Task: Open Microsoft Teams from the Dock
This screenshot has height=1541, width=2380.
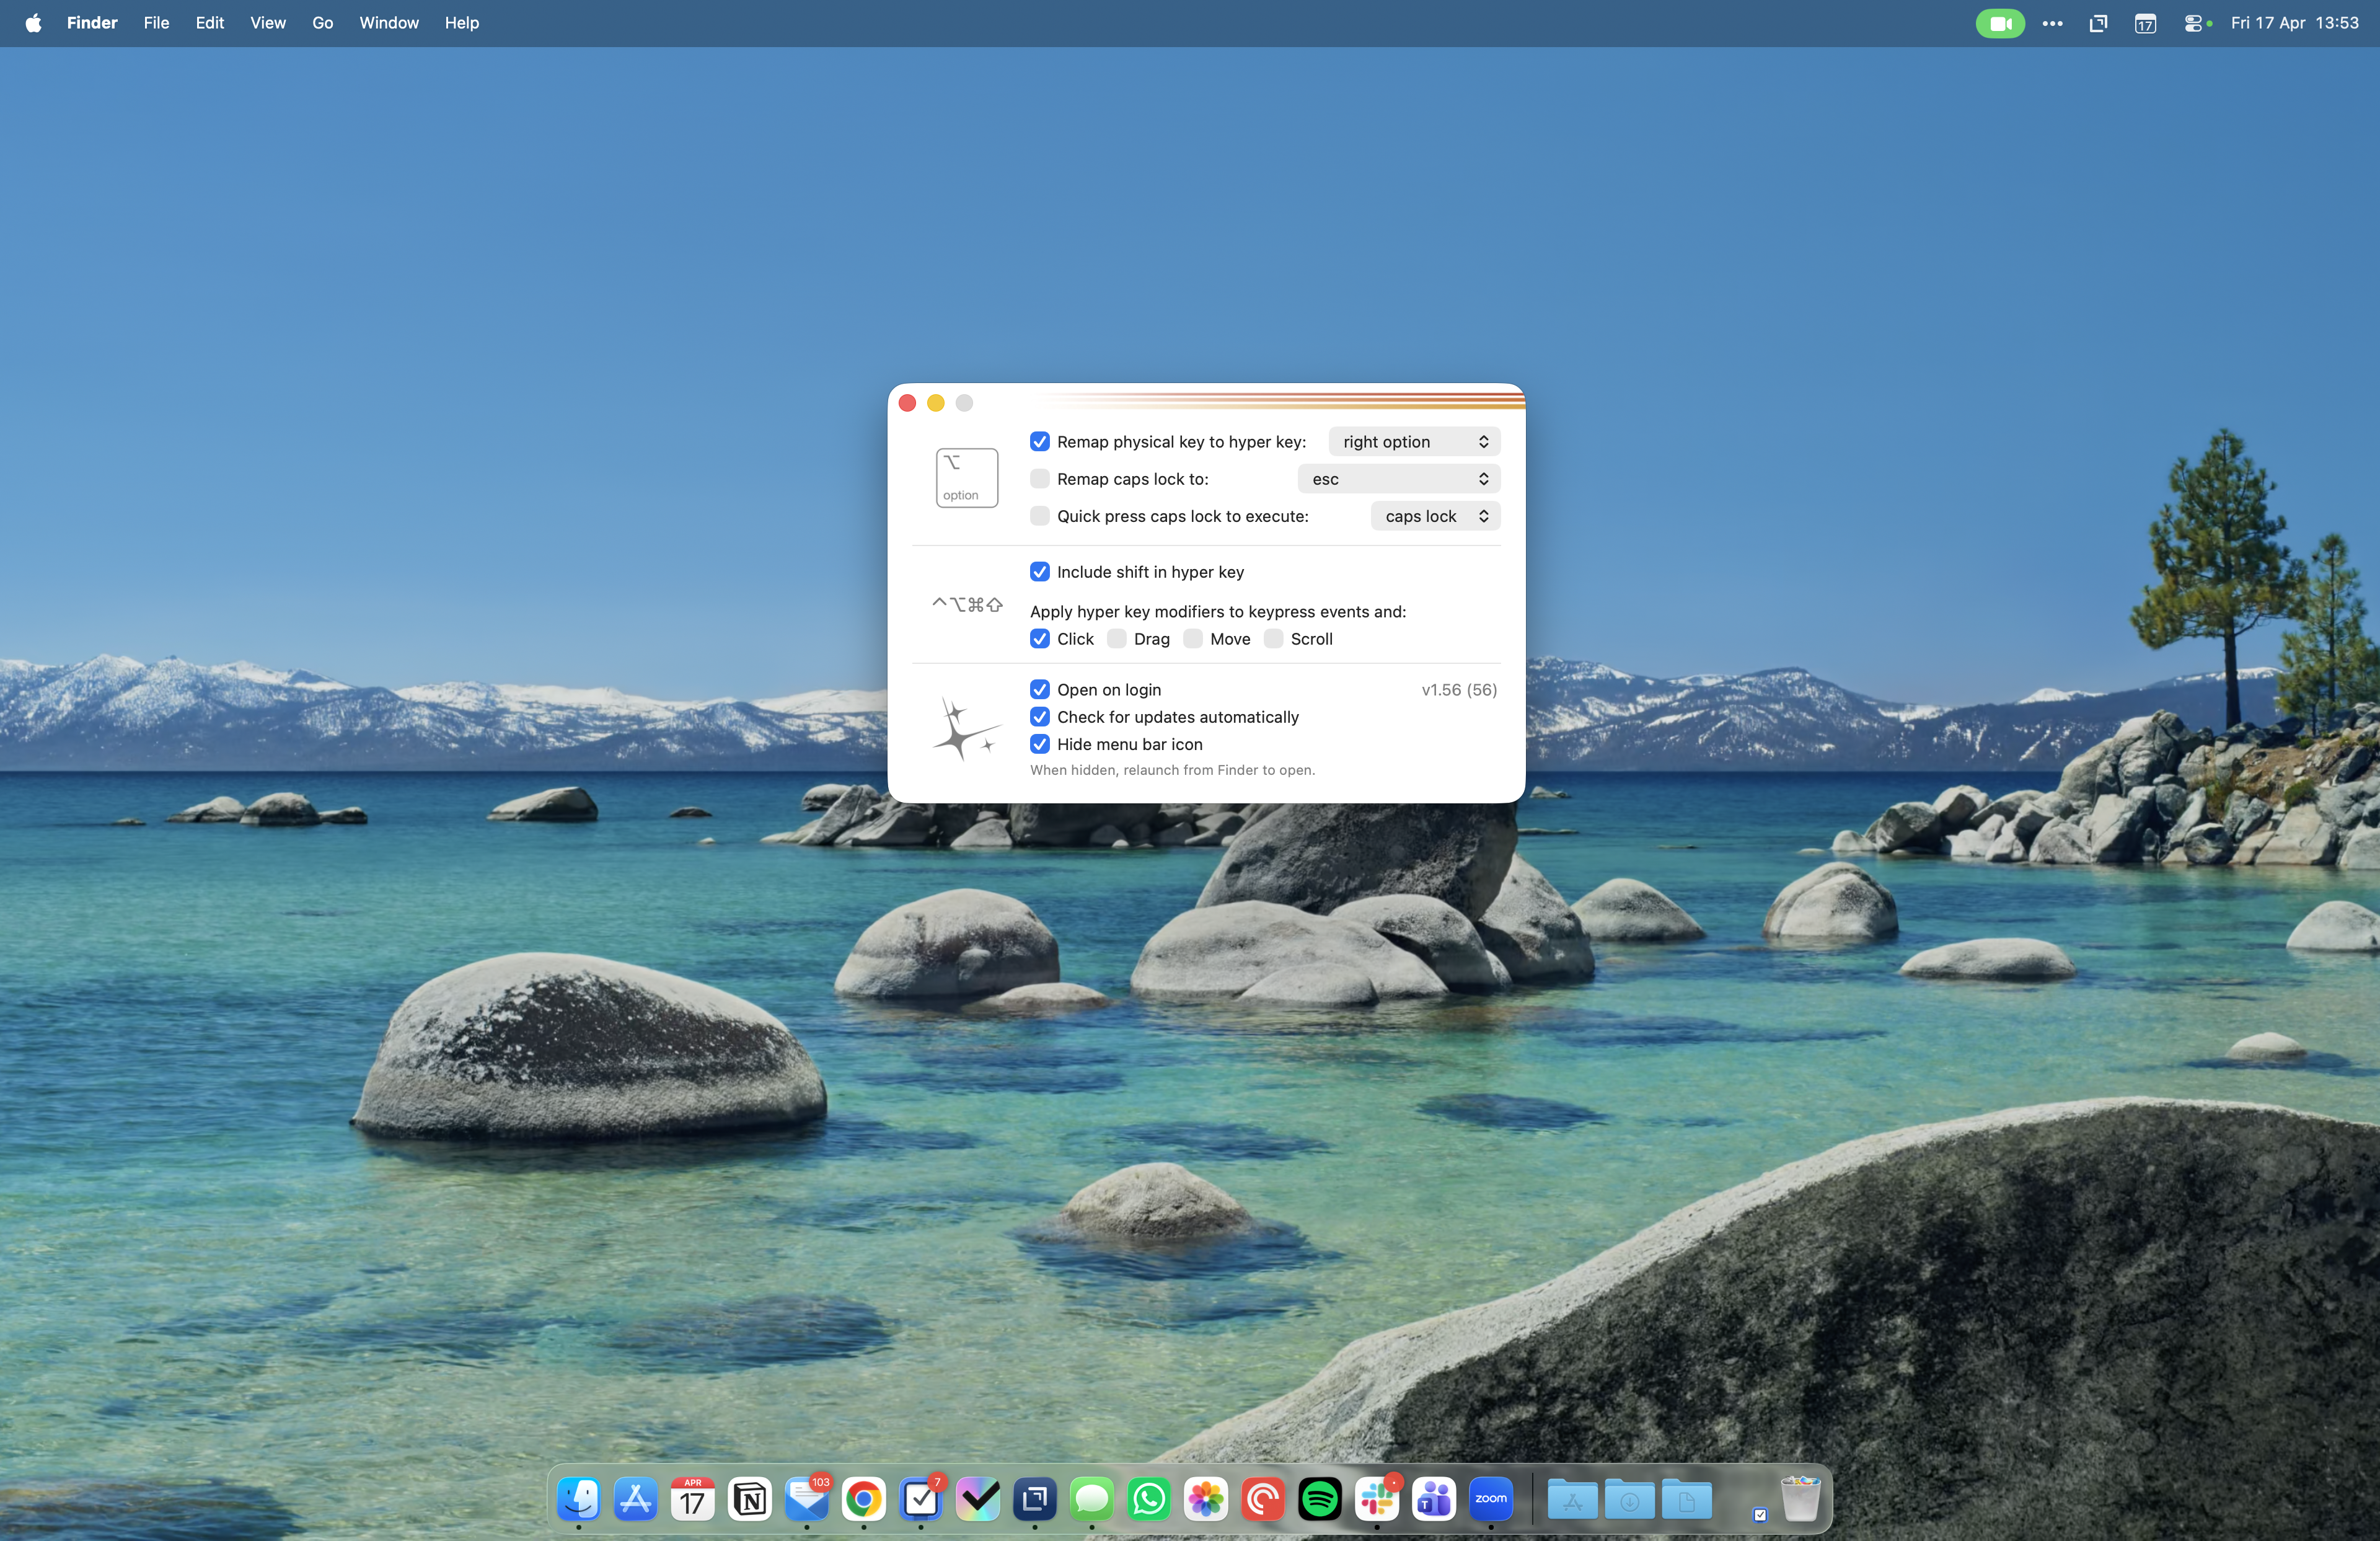Action: pos(1433,1499)
